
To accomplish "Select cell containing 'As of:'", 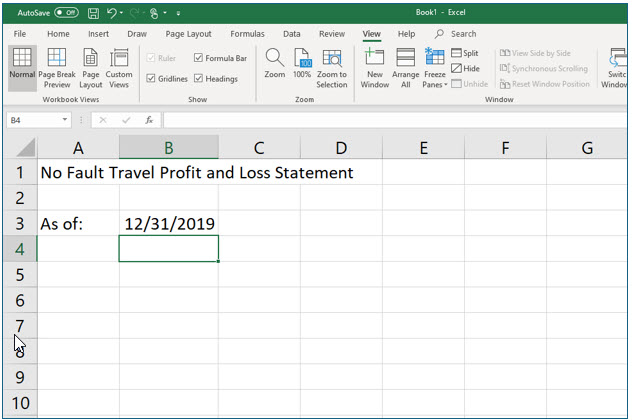I will click(x=78, y=223).
